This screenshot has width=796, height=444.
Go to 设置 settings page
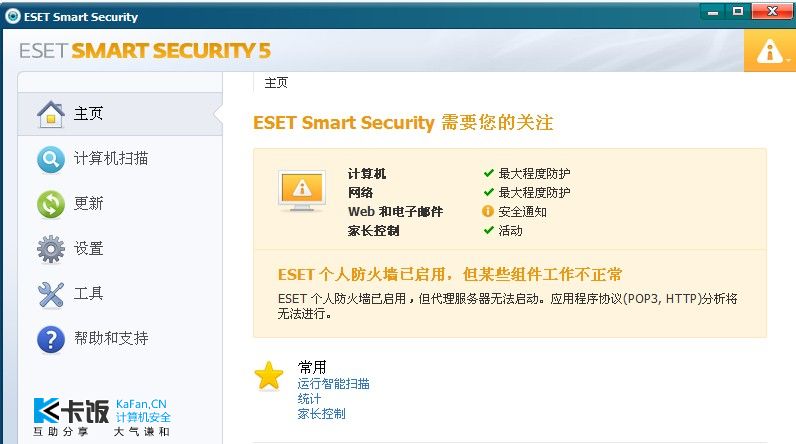(88, 249)
